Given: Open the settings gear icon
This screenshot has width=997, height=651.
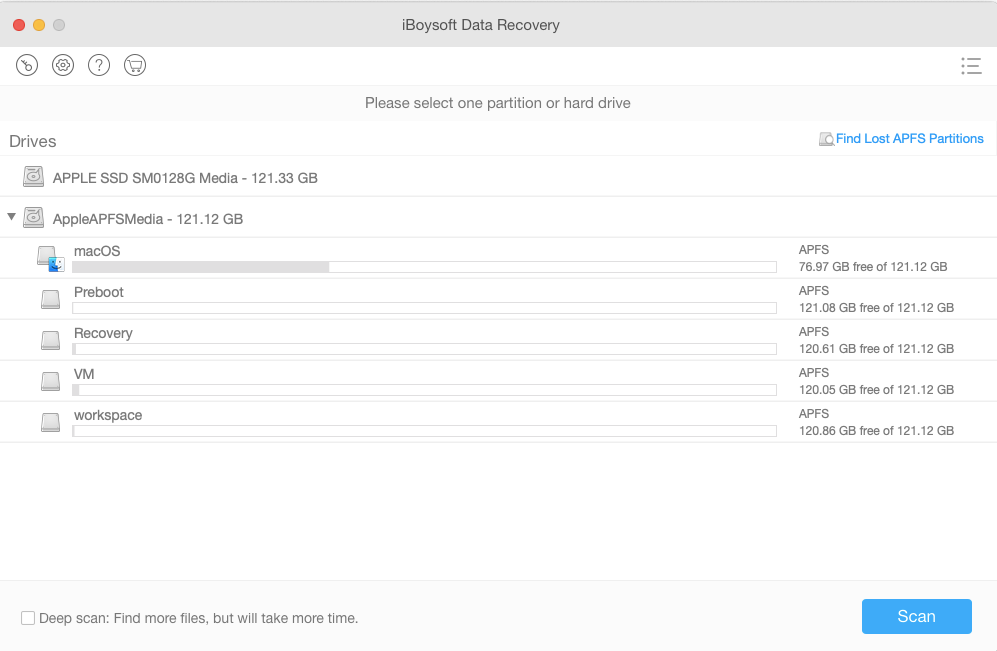Looking at the screenshot, I should 63,65.
